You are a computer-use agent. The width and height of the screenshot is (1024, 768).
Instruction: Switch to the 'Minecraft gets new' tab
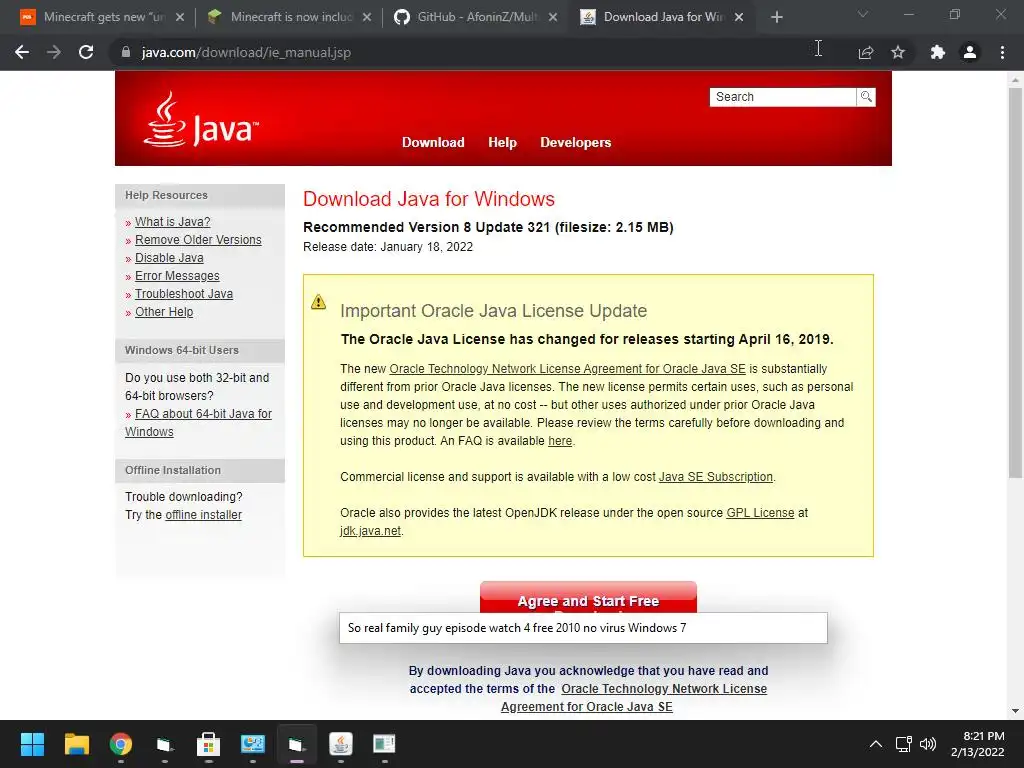[x=103, y=17]
